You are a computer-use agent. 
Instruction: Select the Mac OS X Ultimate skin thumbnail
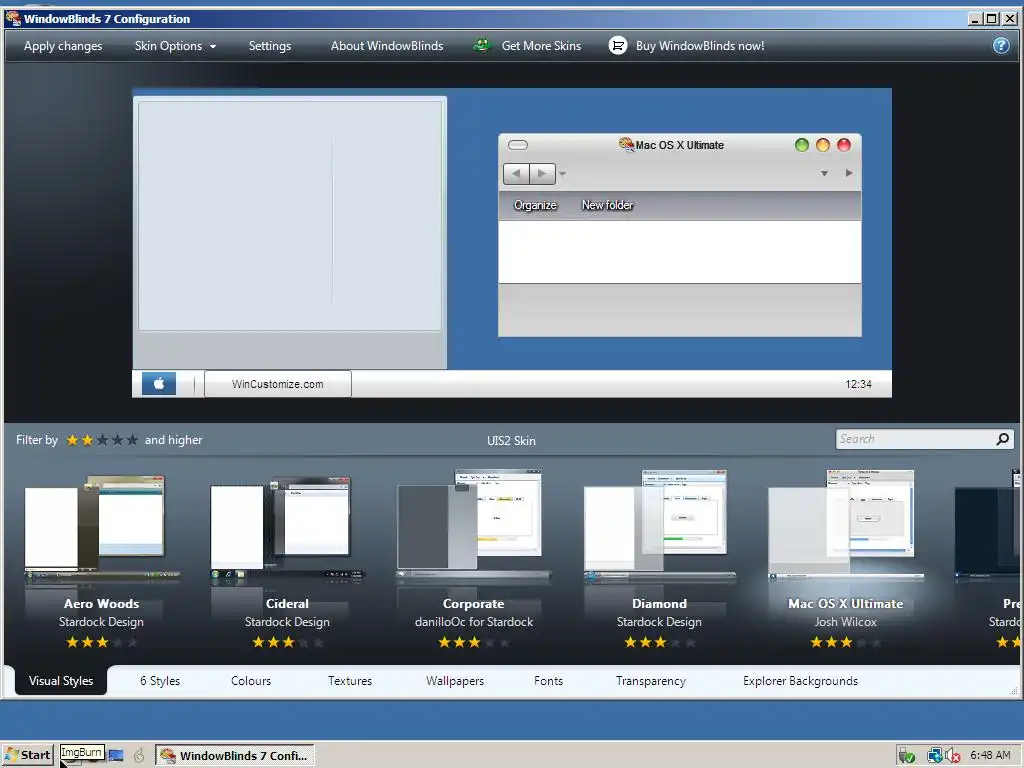[845, 526]
